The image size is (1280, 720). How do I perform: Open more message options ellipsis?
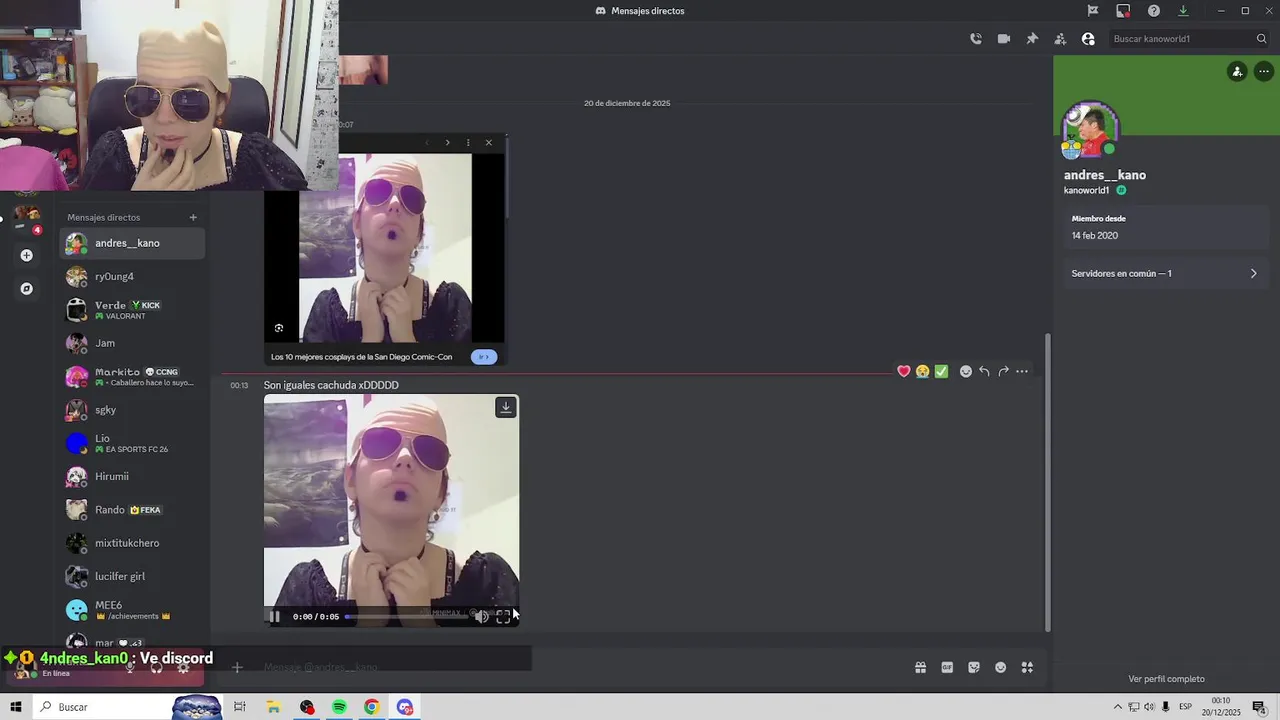(1022, 371)
